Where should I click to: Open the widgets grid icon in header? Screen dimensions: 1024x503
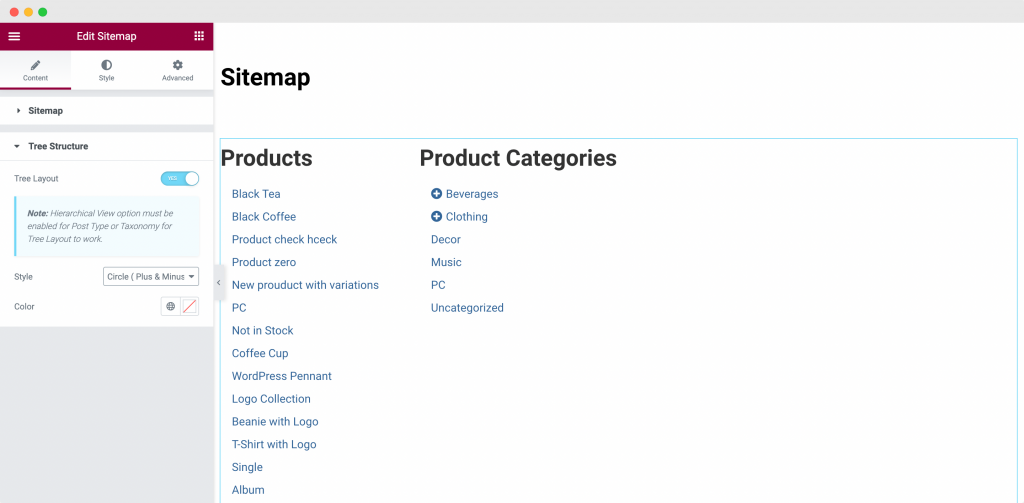(199, 36)
